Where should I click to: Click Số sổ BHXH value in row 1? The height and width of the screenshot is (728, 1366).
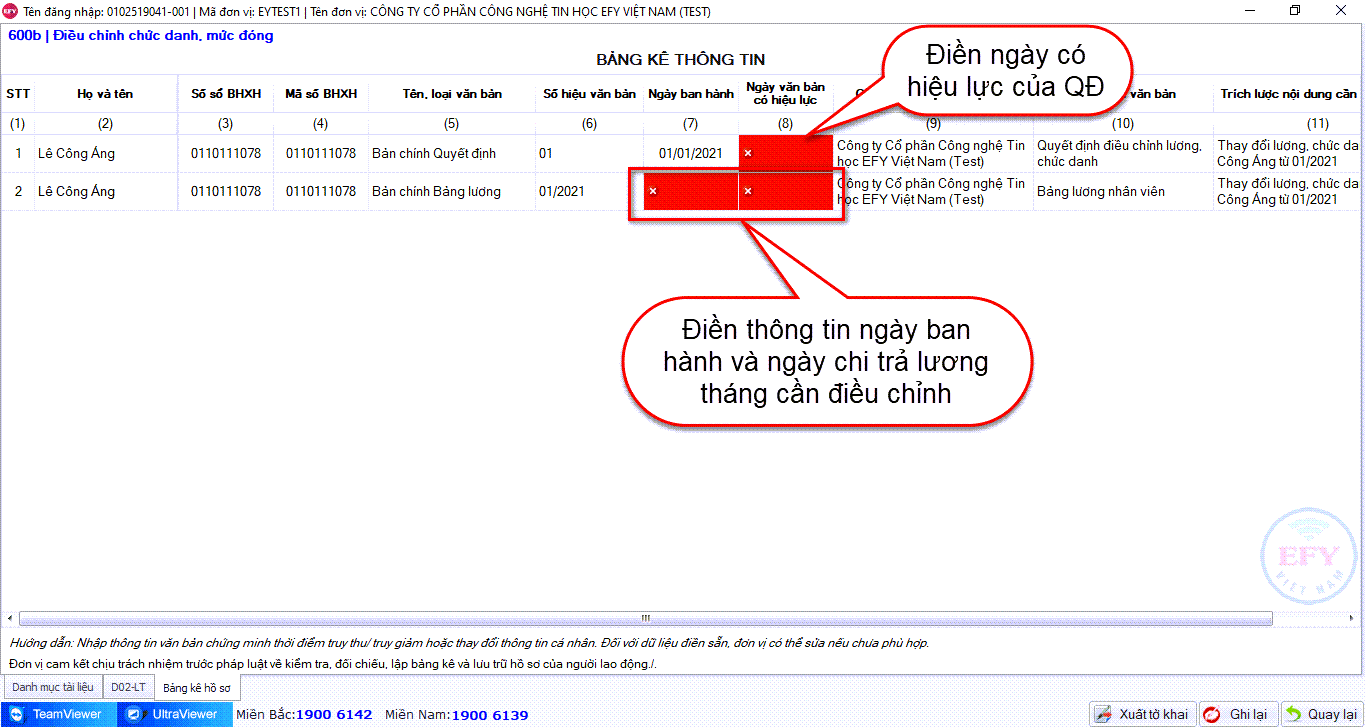(226, 153)
